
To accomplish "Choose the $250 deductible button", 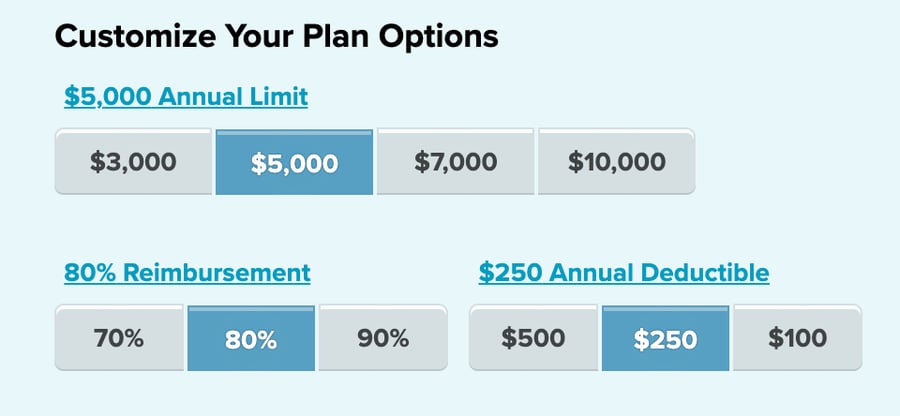I will [x=666, y=339].
